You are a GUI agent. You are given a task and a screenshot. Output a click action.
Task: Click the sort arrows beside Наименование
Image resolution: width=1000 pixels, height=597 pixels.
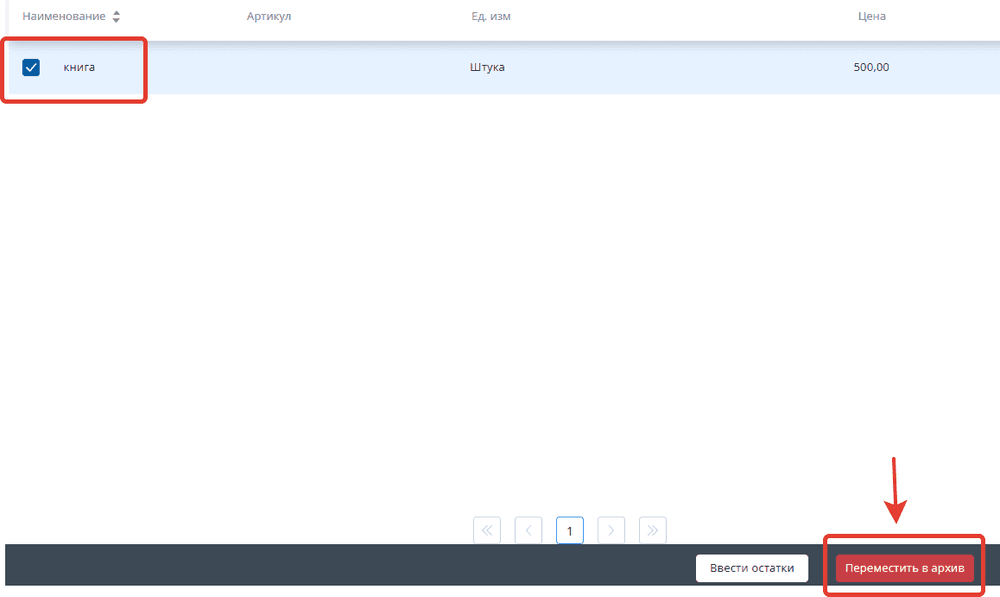point(116,17)
